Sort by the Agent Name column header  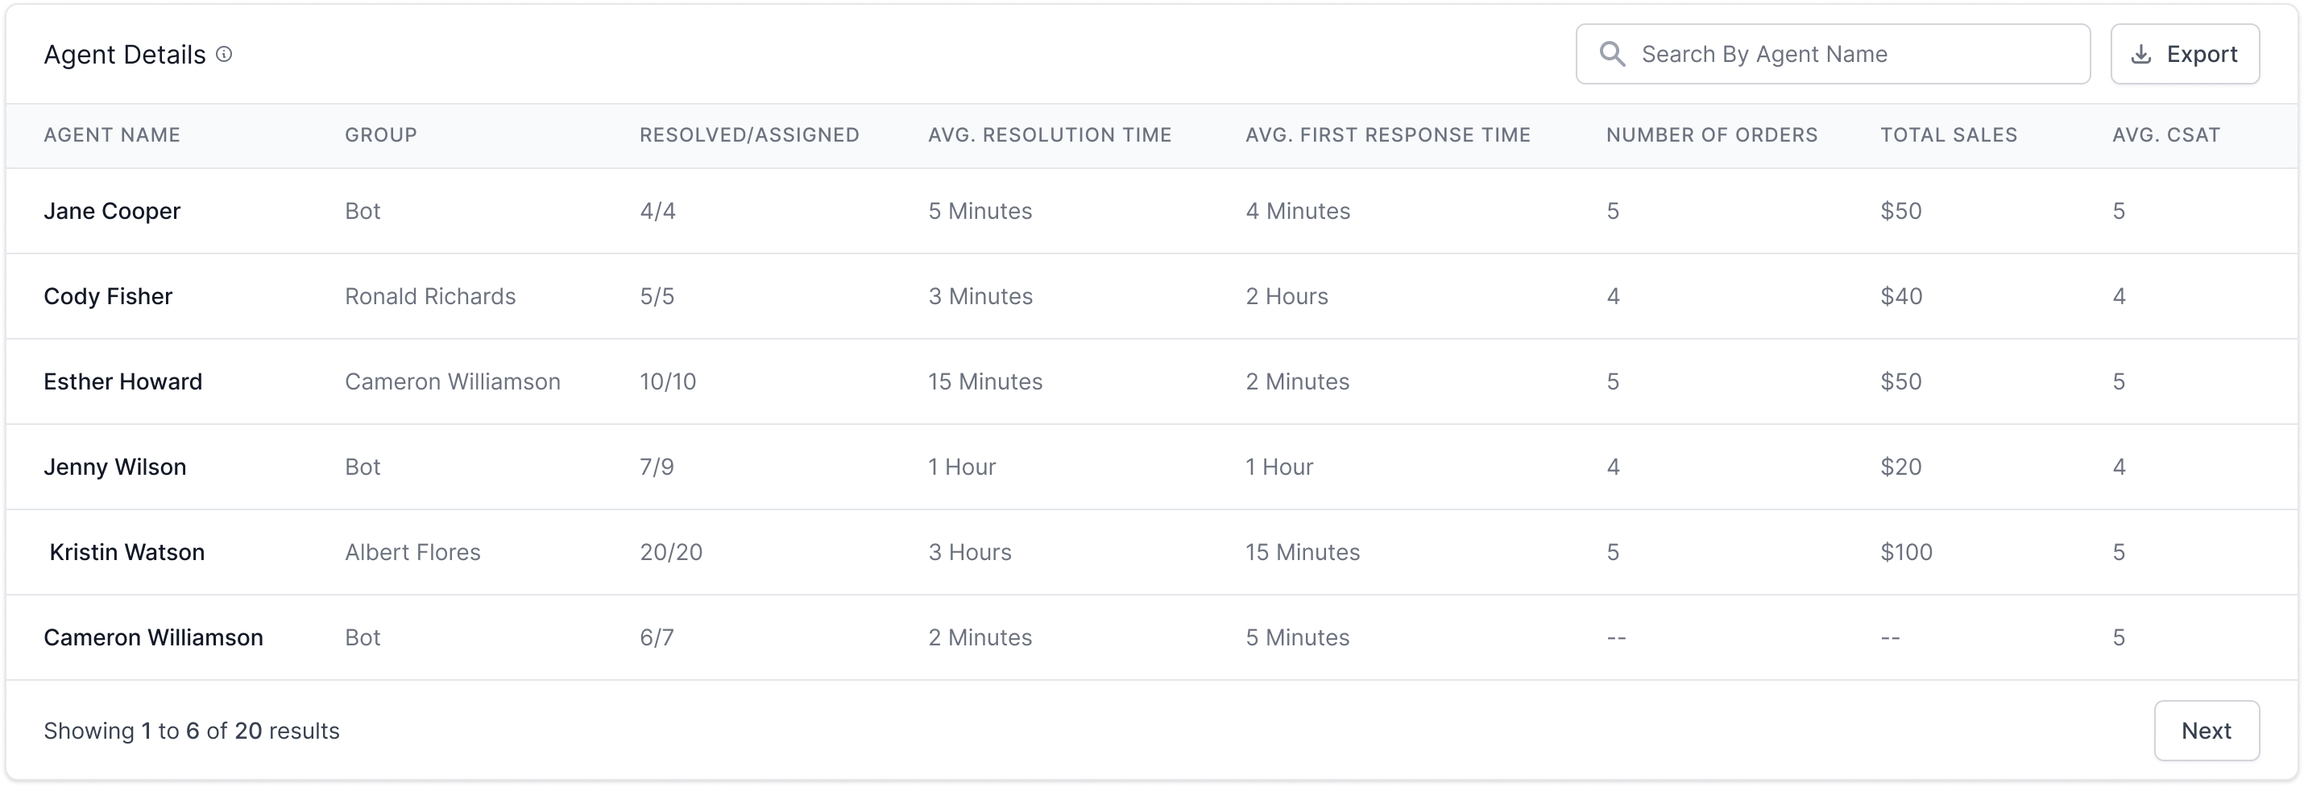(x=112, y=135)
